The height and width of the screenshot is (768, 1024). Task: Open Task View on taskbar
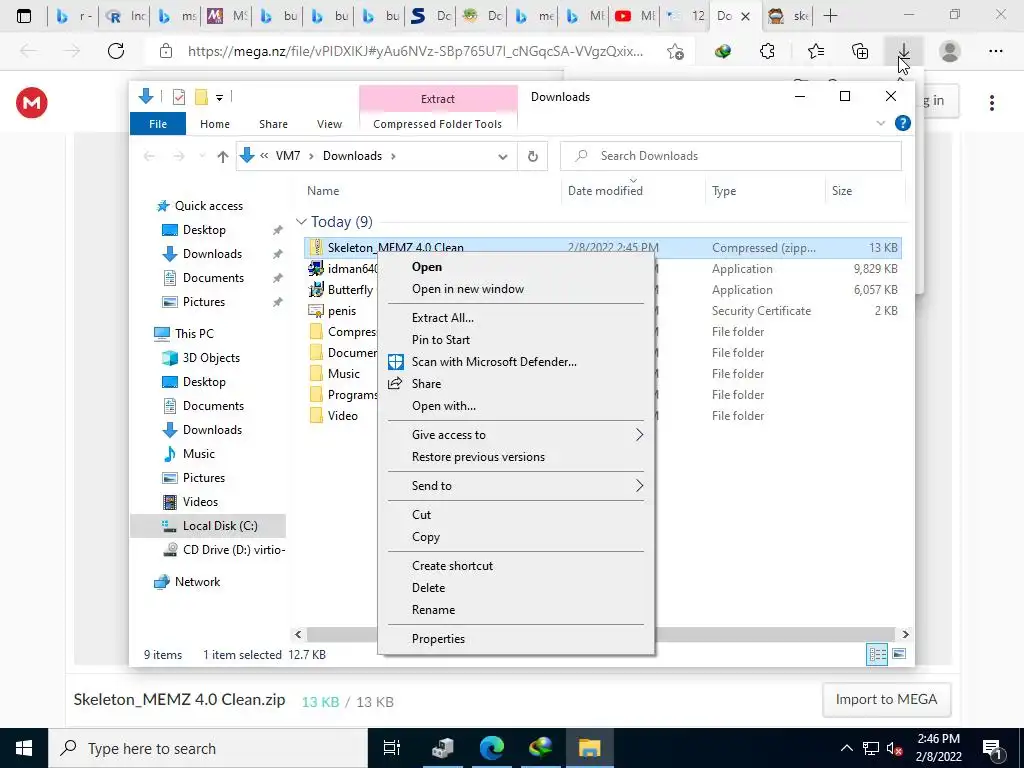(392, 748)
